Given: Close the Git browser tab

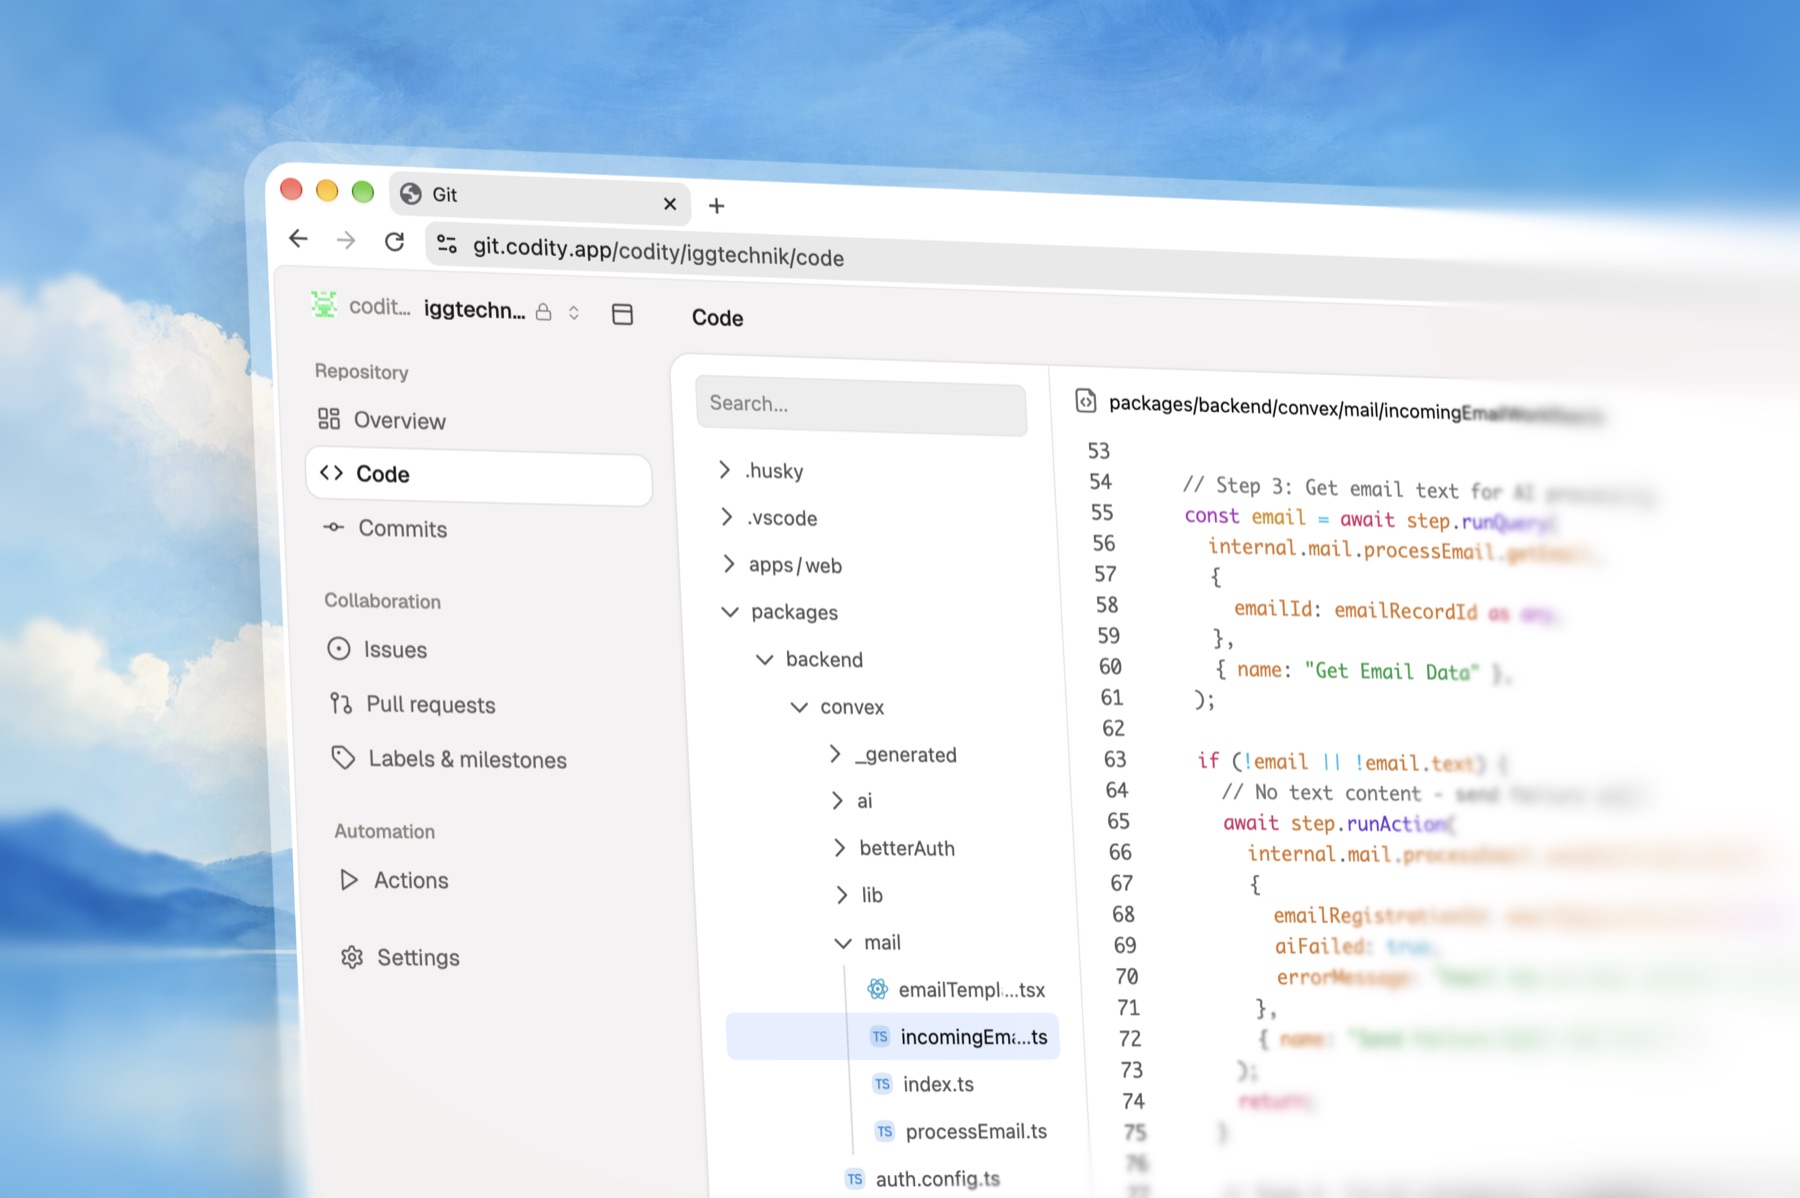Looking at the screenshot, I should click(670, 204).
